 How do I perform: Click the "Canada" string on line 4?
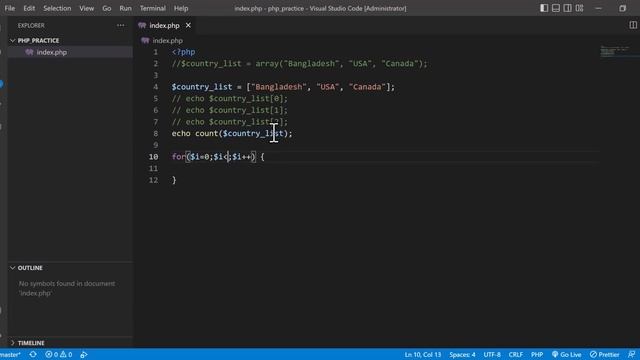[x=367, y=87]
